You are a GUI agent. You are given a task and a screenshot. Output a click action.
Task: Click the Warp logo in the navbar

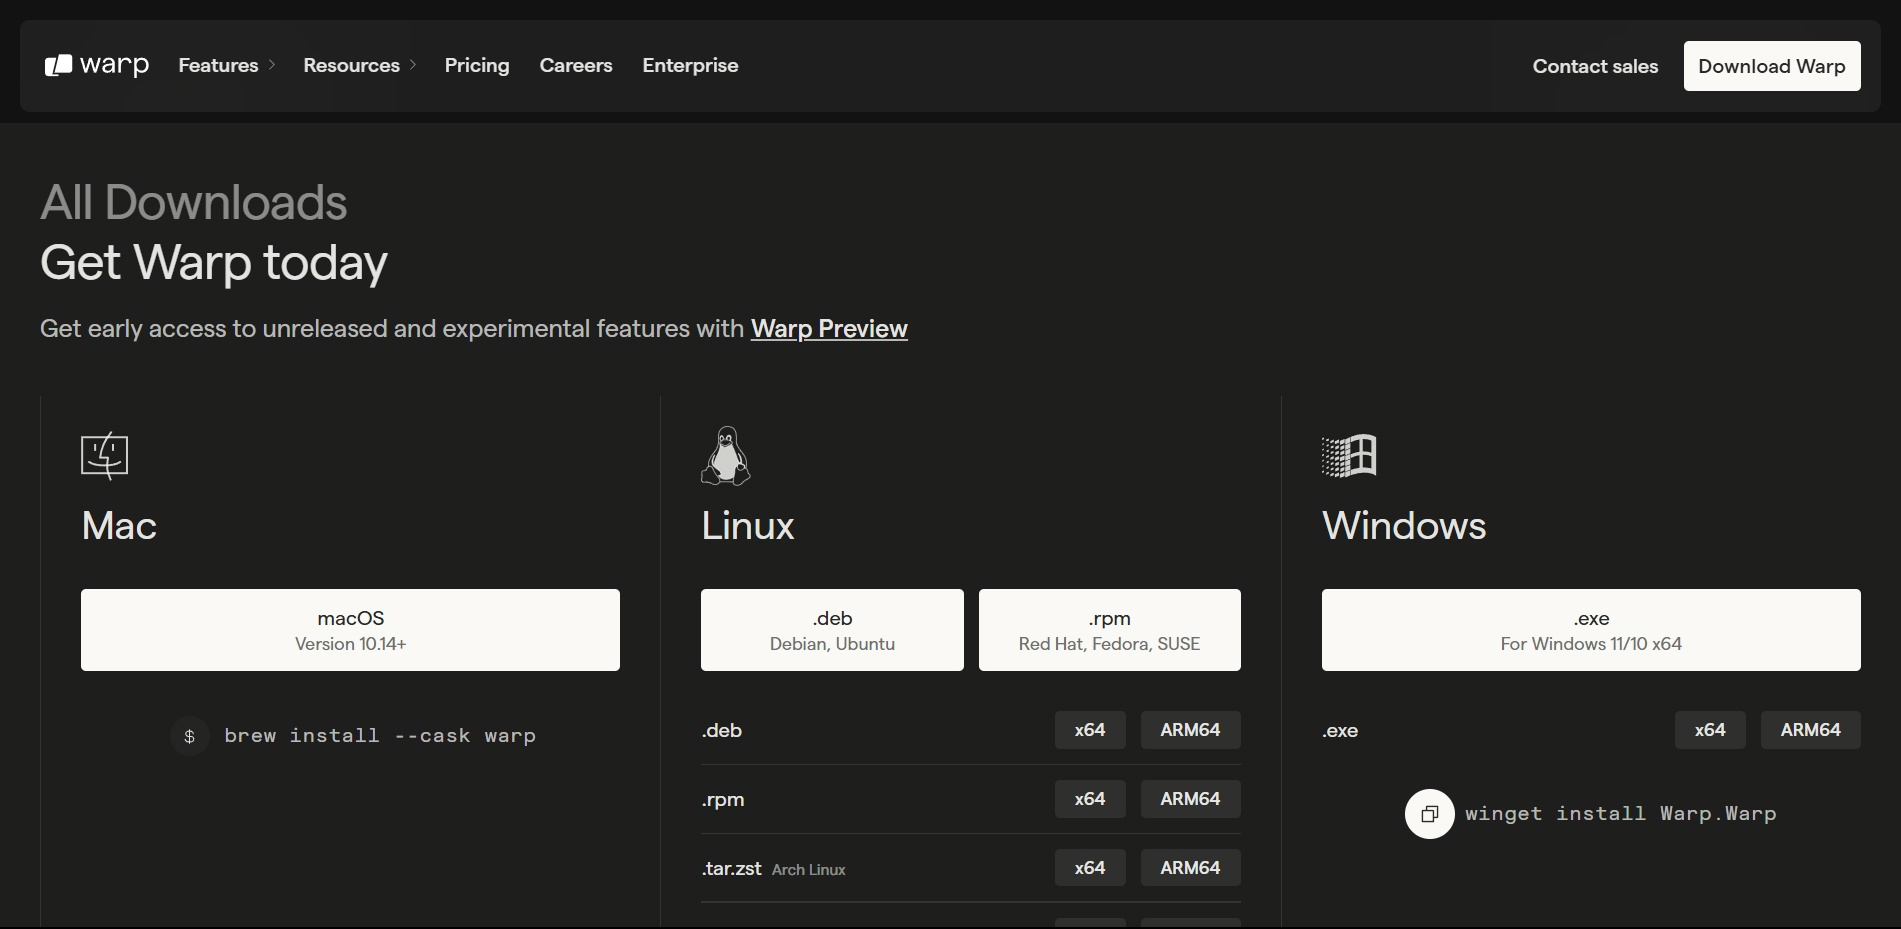[x=97, y=65]
